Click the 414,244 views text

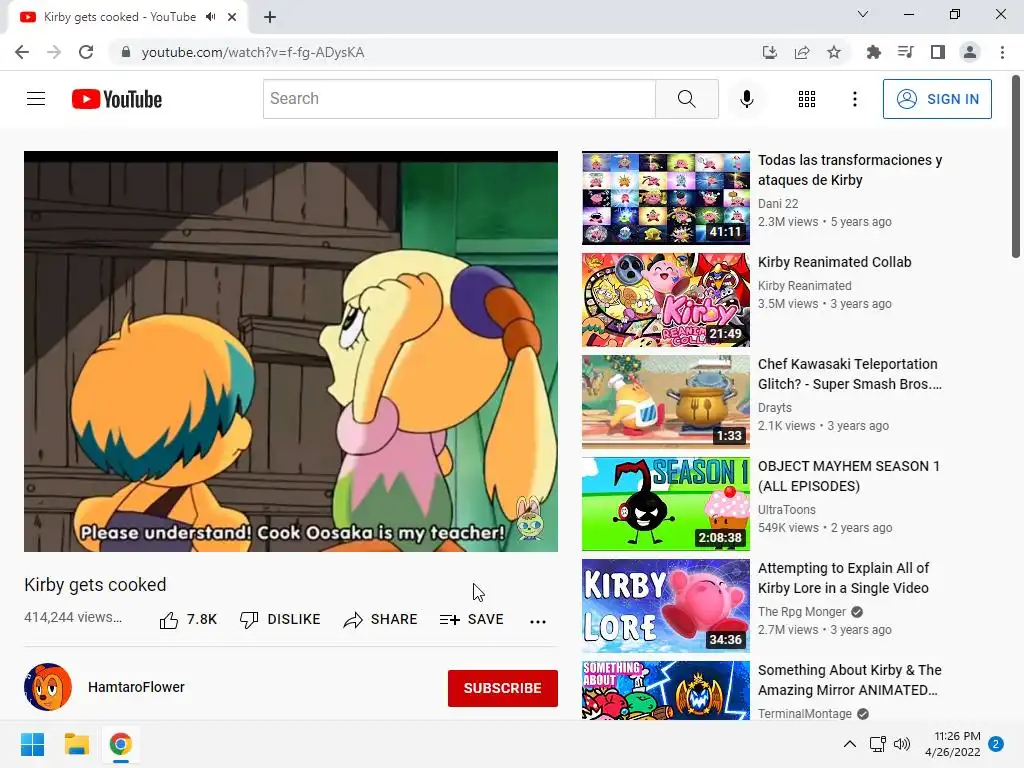coord(73,618)
